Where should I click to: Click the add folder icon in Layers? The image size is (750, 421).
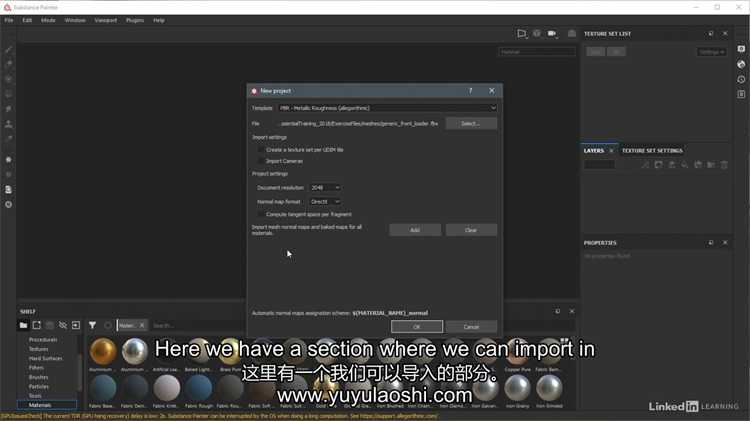click(x=711, y=165)
